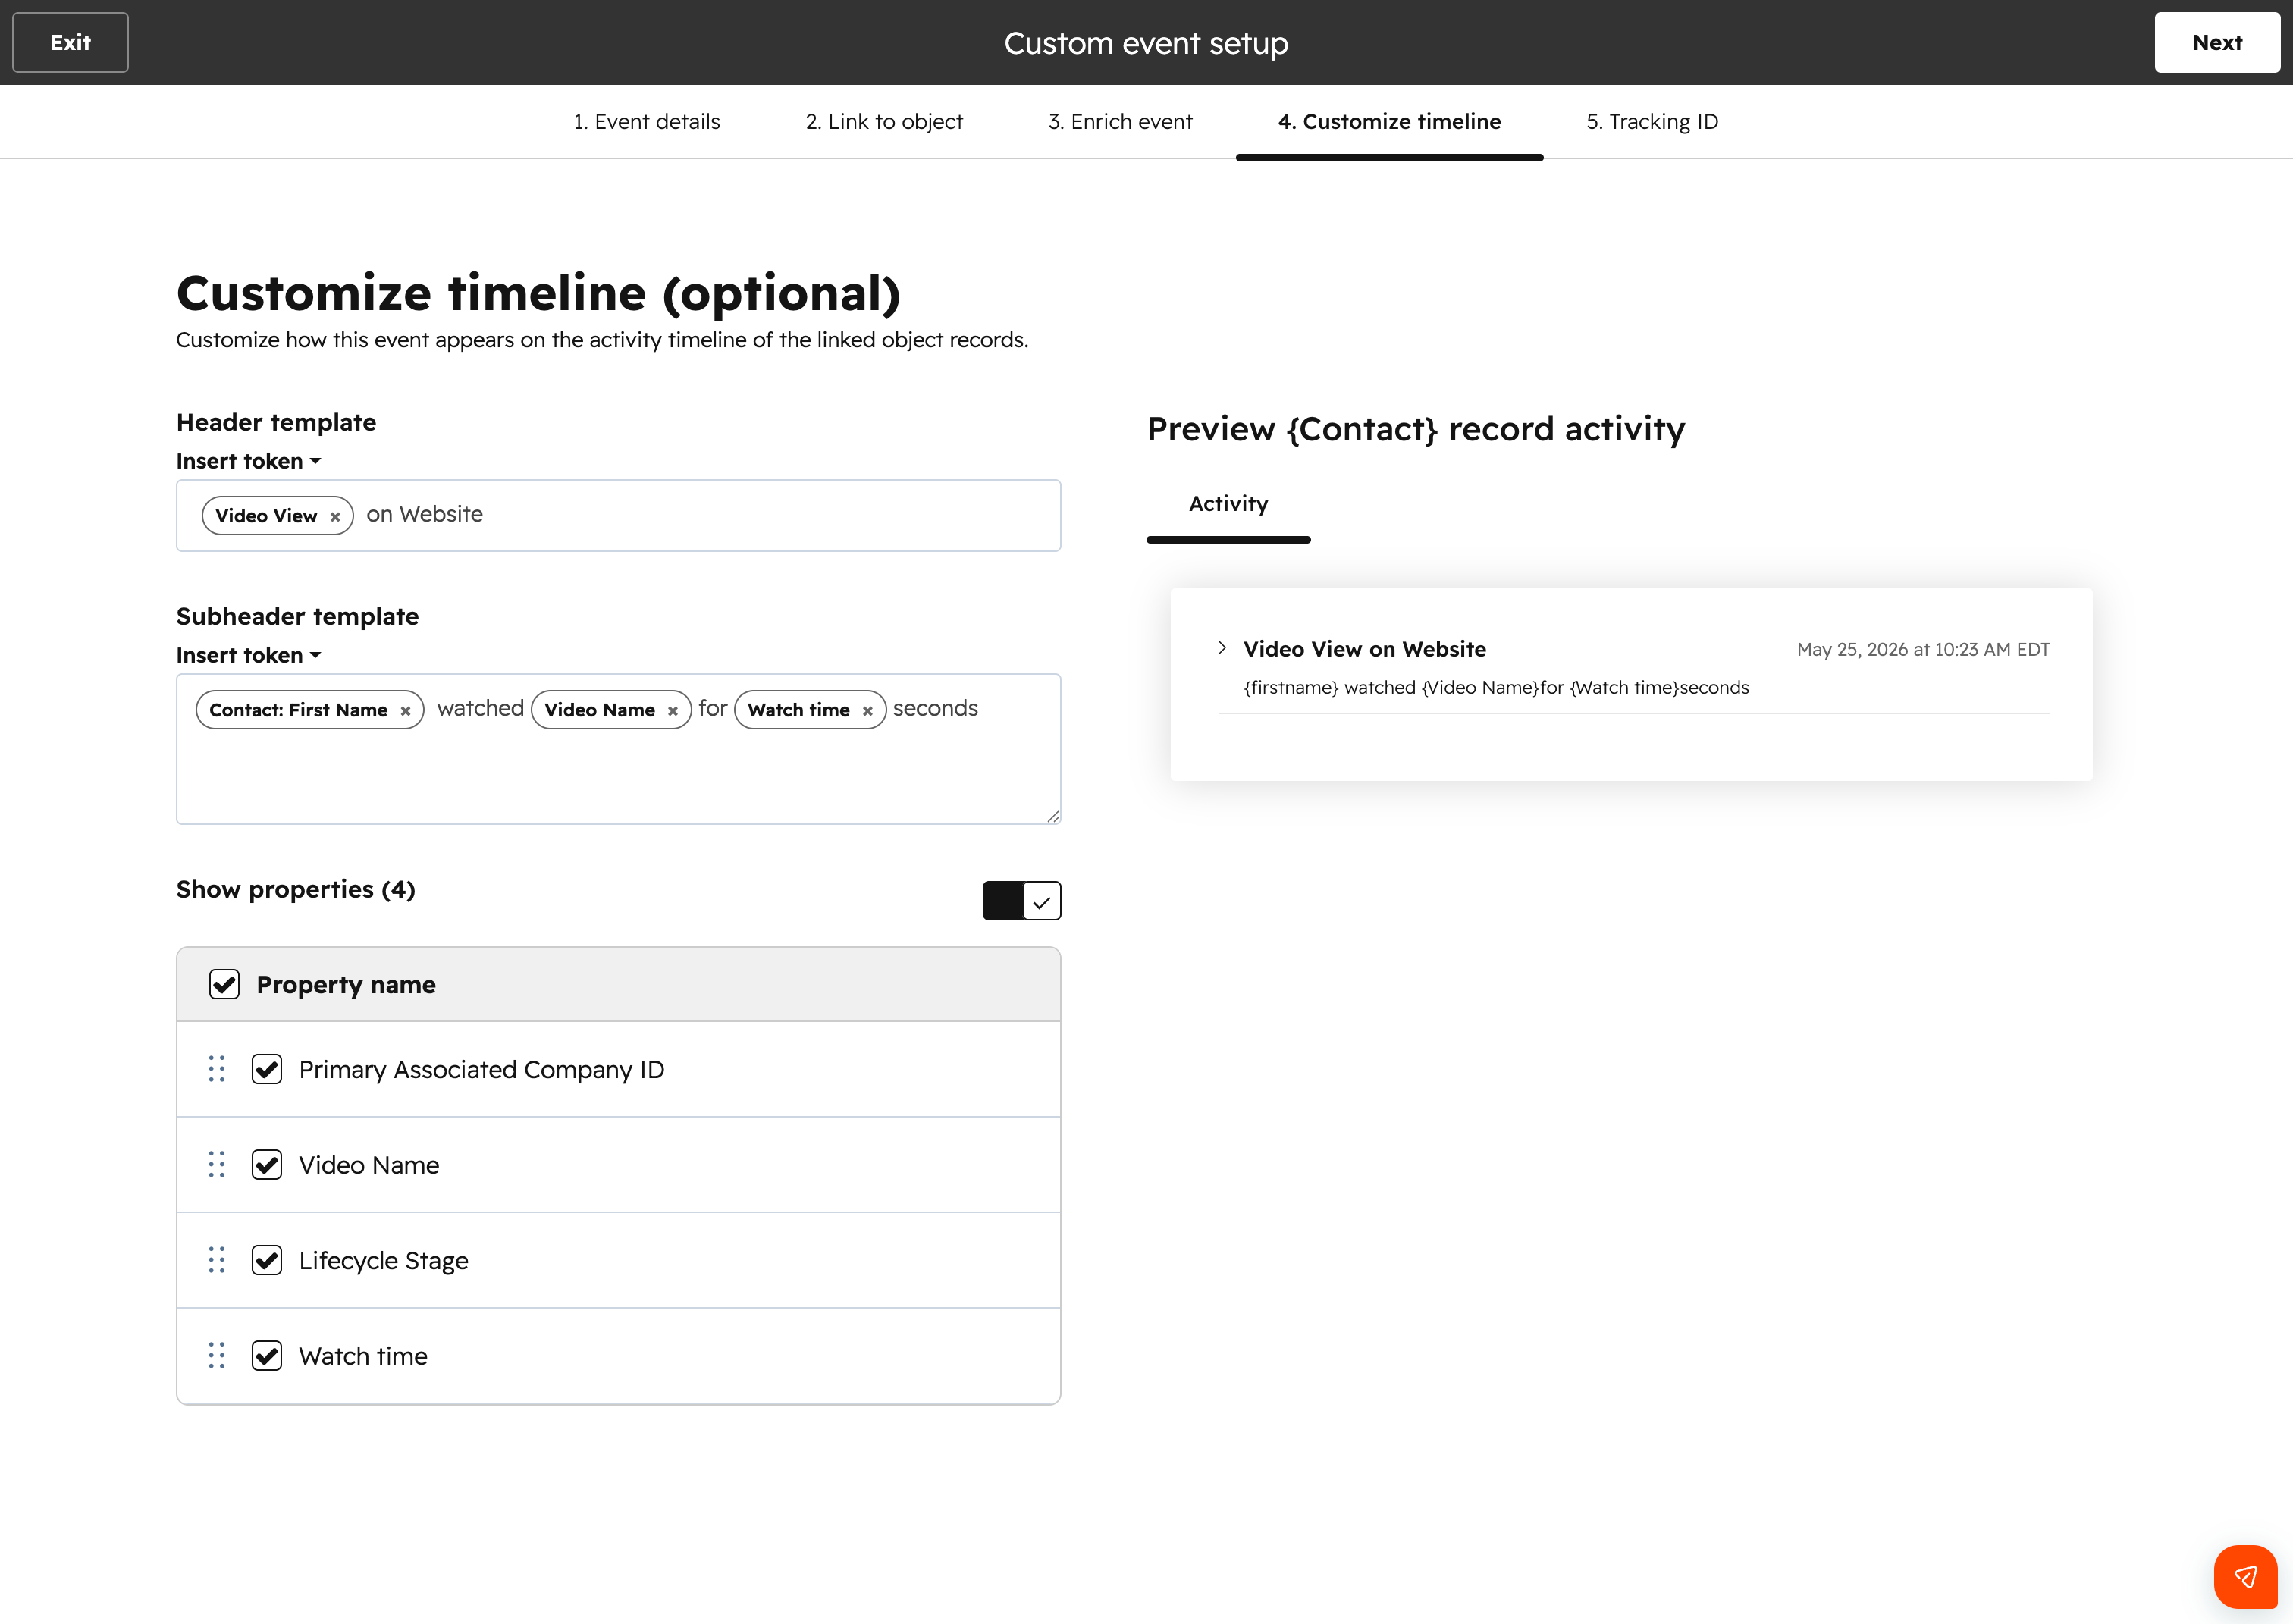The width and height of the screenshot is (2293, 1624).
Task: Click the drag handle for Video Name row
Action: 217,1165
